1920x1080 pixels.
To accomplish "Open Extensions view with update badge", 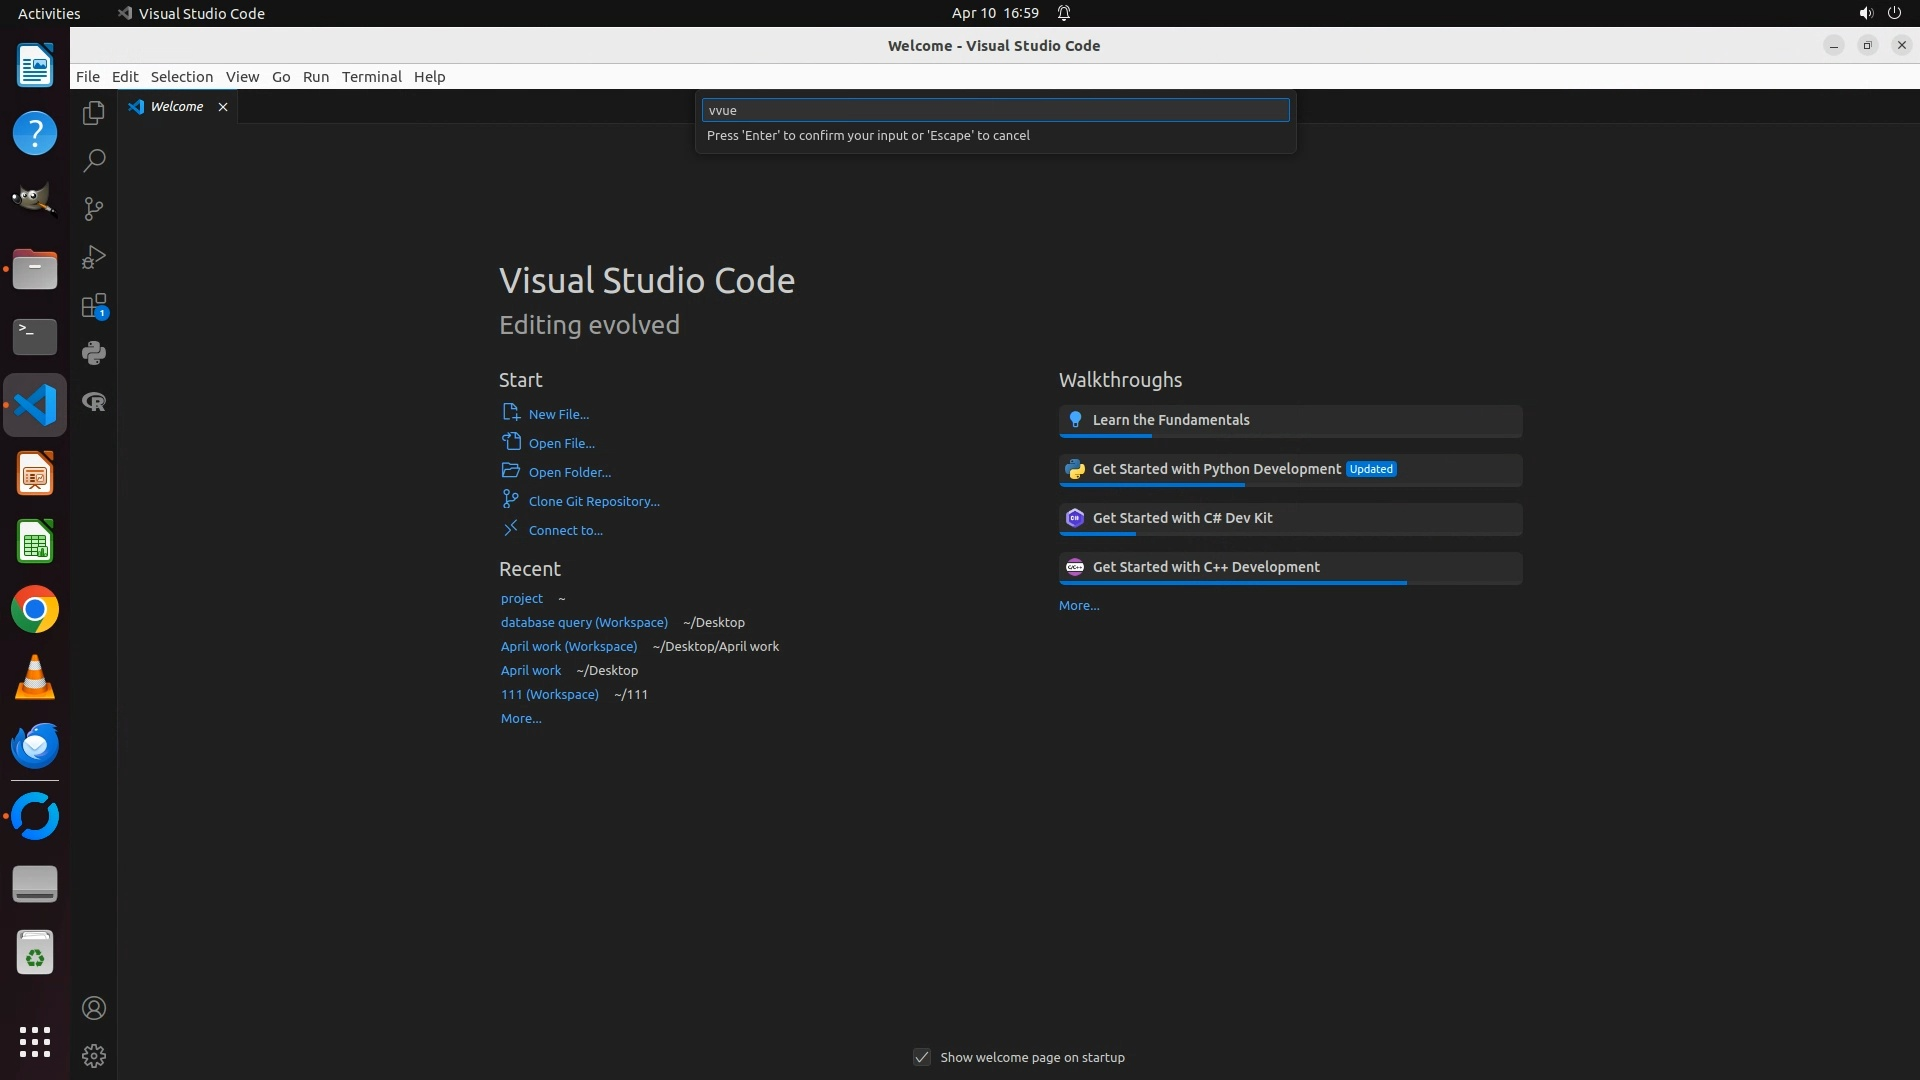I will (93, 306).
